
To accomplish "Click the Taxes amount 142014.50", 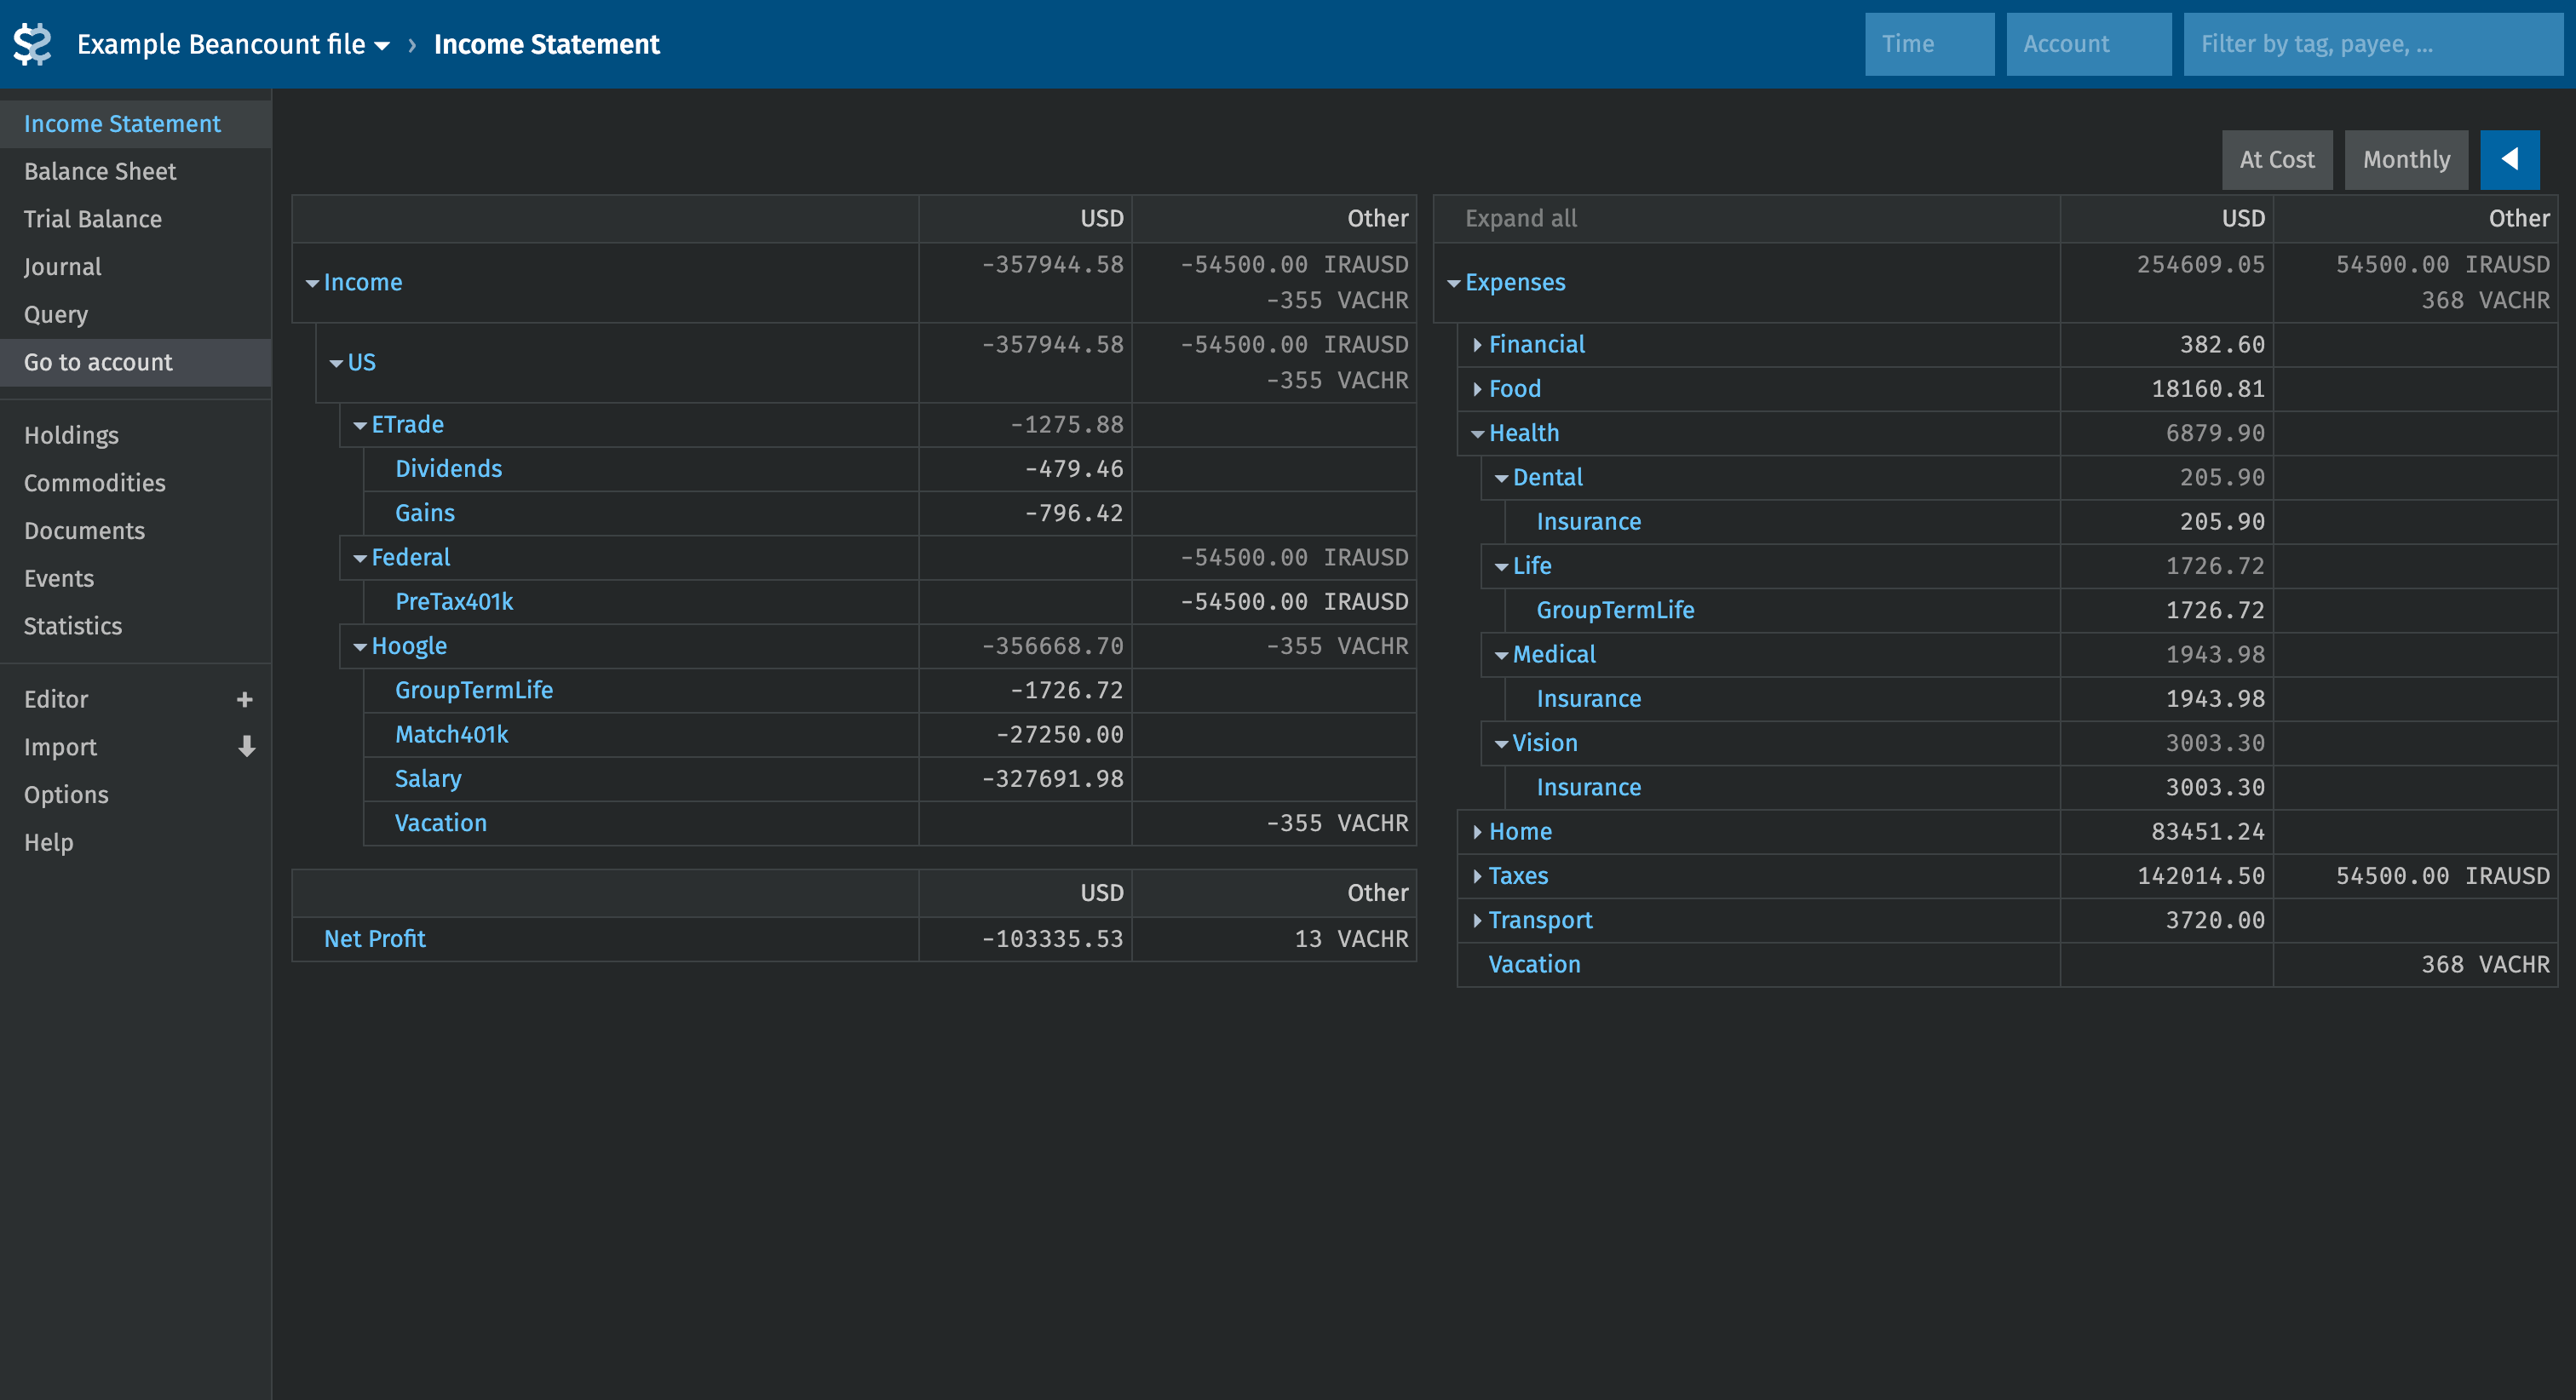I will coord(2201,876).
